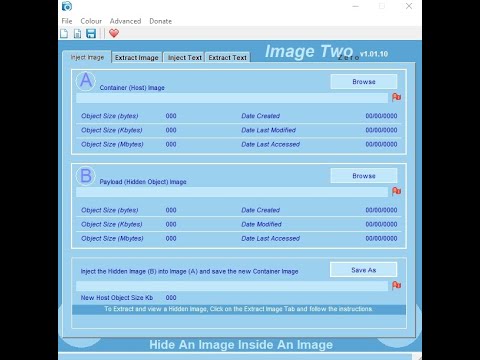Switch to the Inject Text tab
480x360 pixels.
185,58
